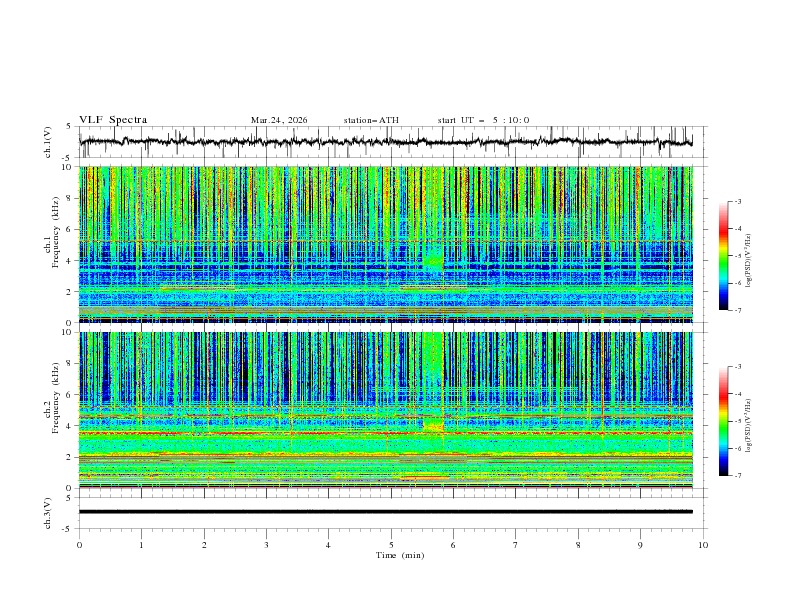792x612 pixels.
Task: Click the ch.2 spectrogram color scale bar
Action: 724,421
